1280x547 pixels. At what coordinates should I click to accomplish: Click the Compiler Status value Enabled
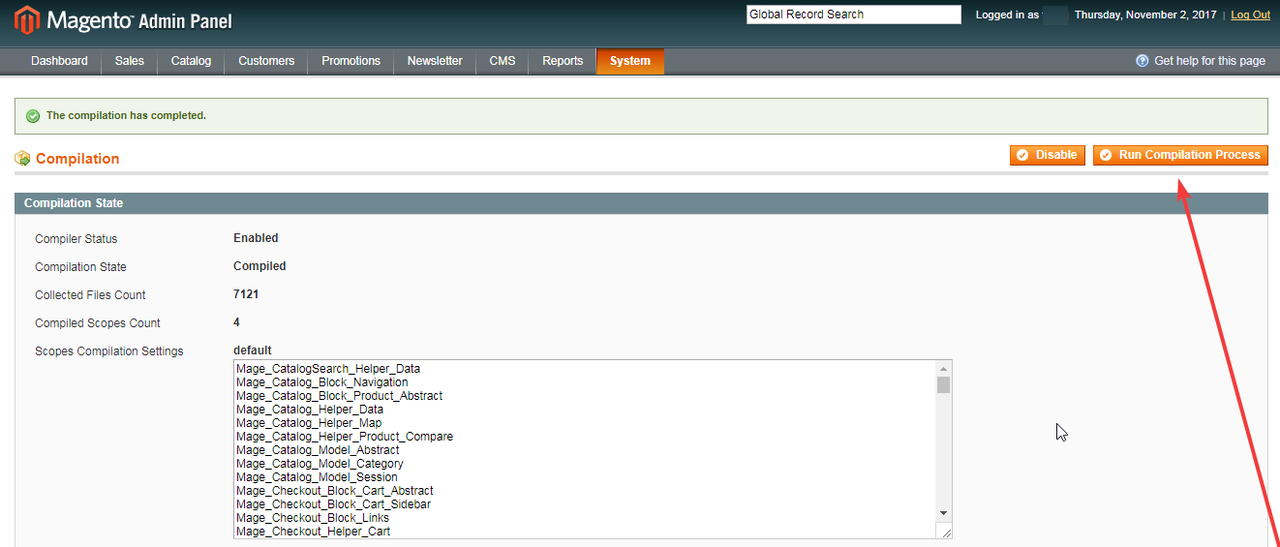(x=256, y=238)
